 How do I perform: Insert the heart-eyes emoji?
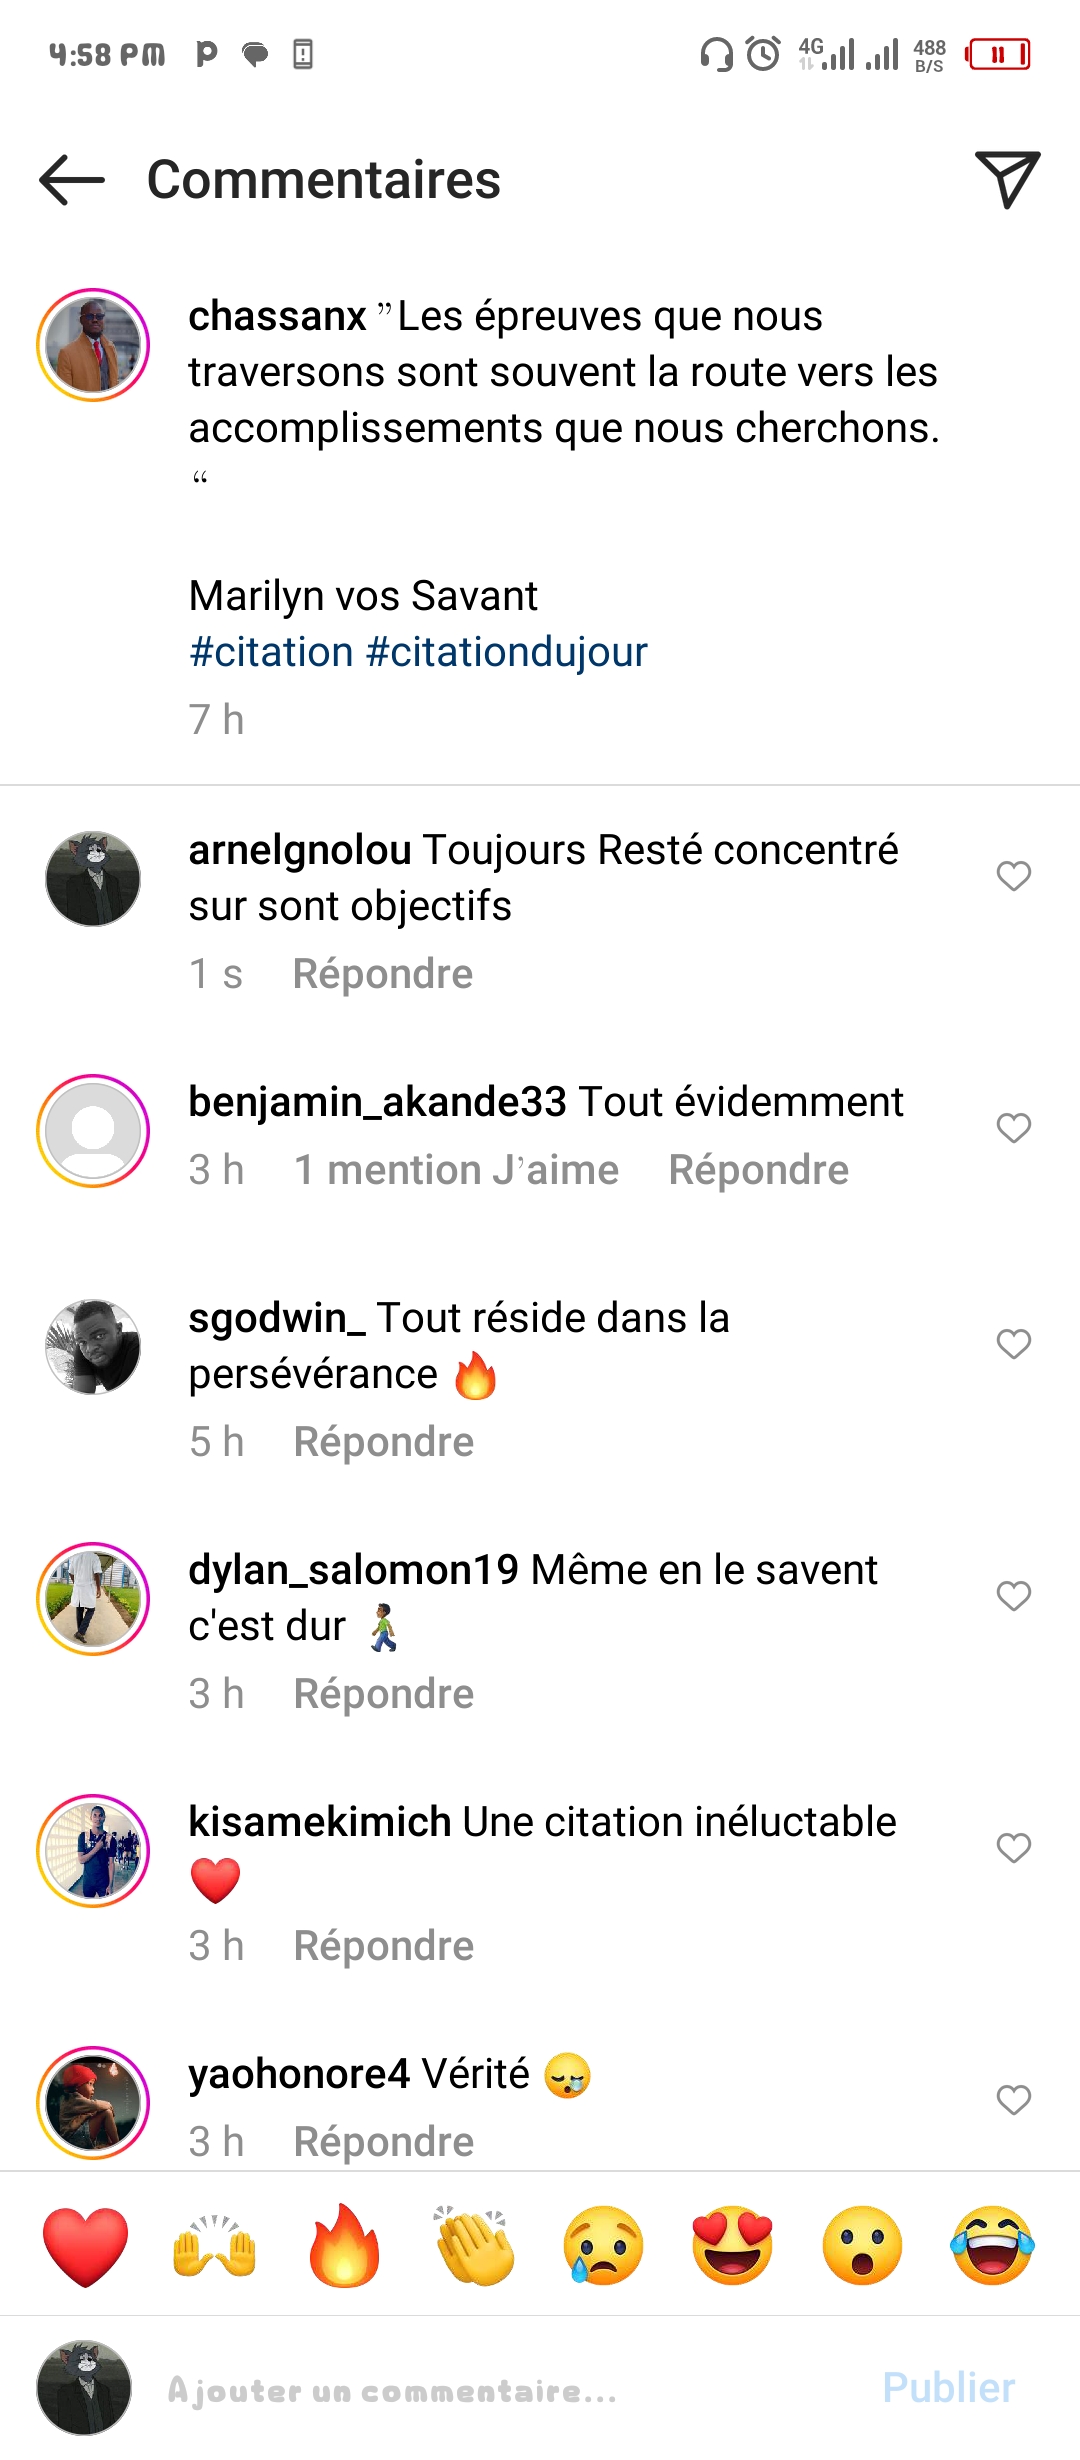click(733, 2246)
